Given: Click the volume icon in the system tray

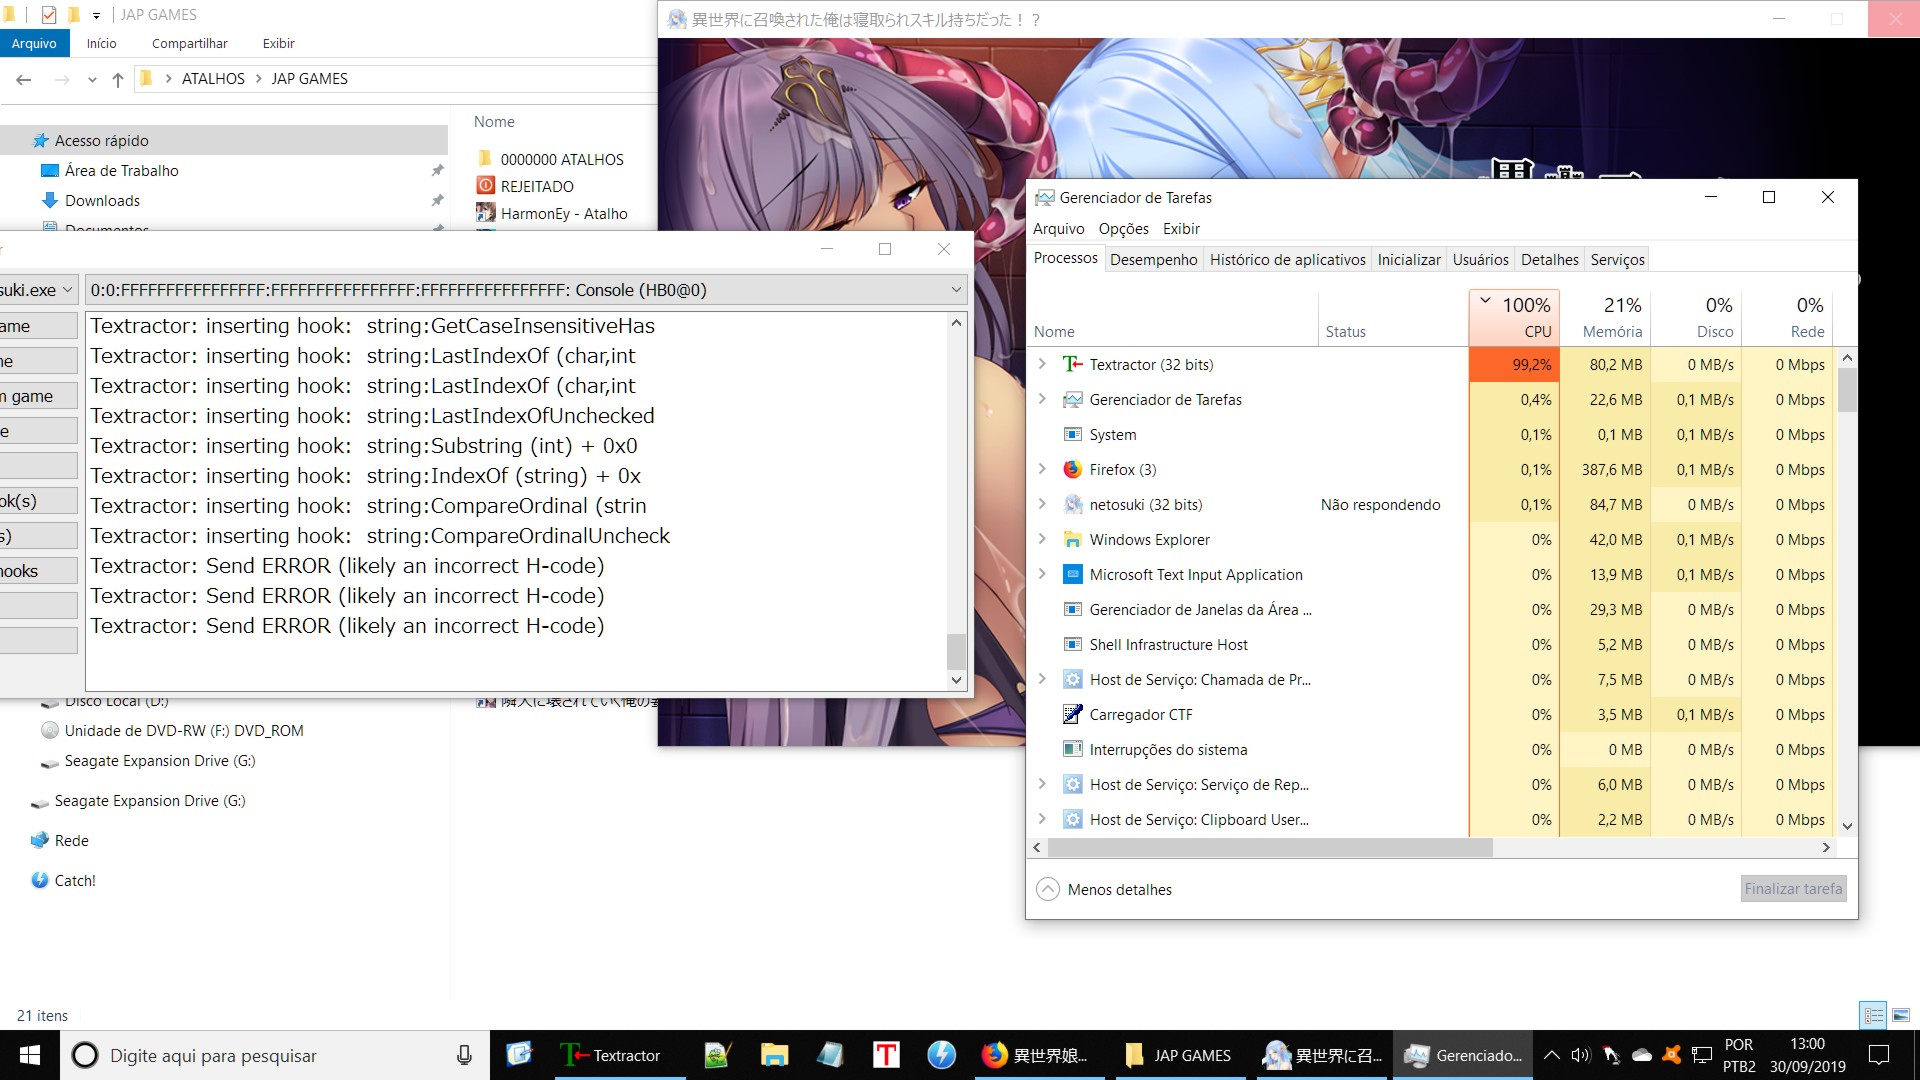Looking at the screenshot, I should pos(1580,1055).
